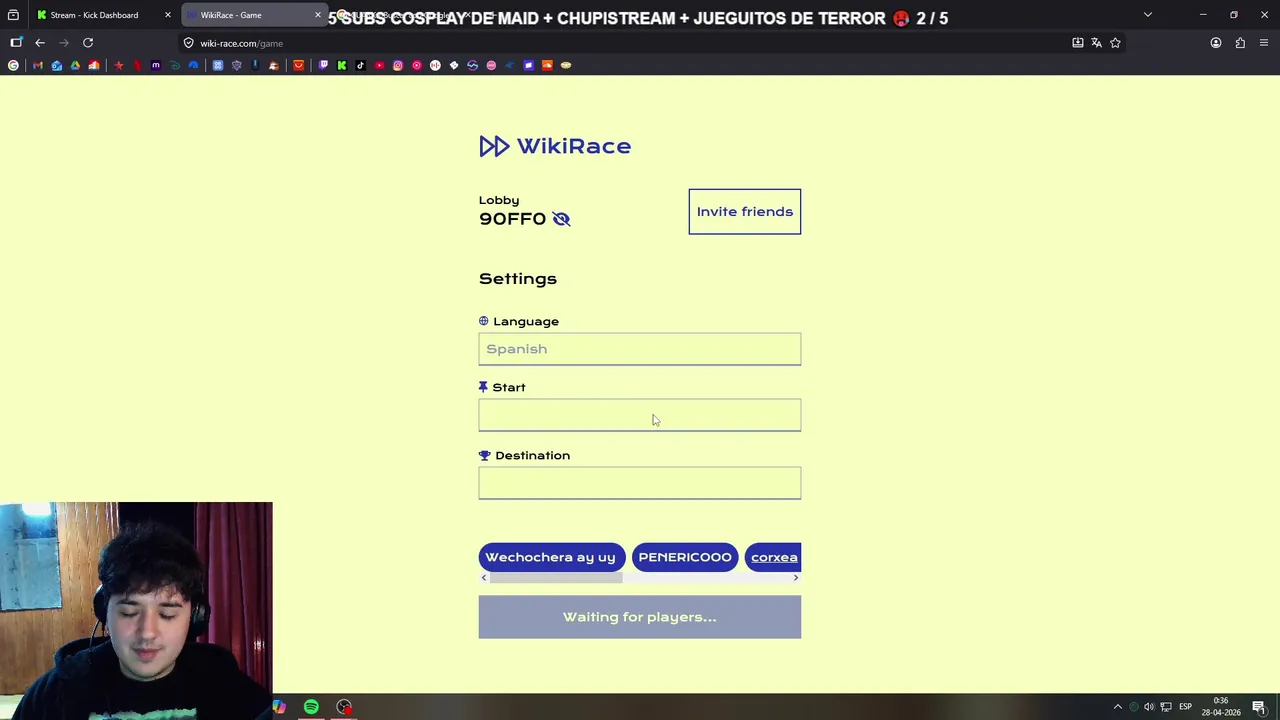Click the Waiting for players button
Screen dimensions: 1280x720
pyautogui.click(x=640, y=617)
